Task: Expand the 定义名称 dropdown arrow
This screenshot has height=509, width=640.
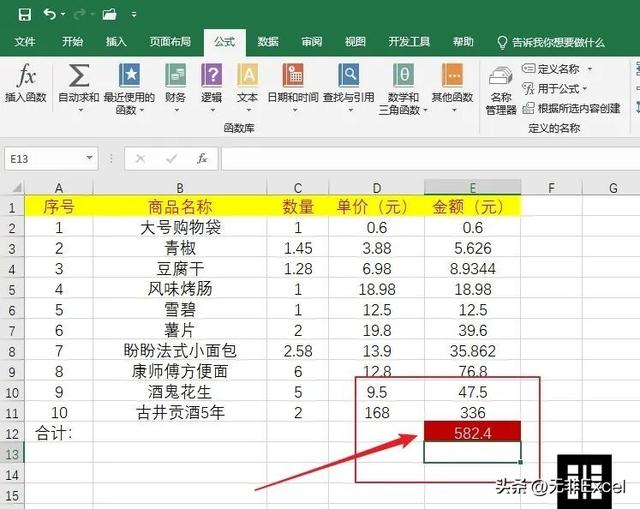Action: click(589, 69)
